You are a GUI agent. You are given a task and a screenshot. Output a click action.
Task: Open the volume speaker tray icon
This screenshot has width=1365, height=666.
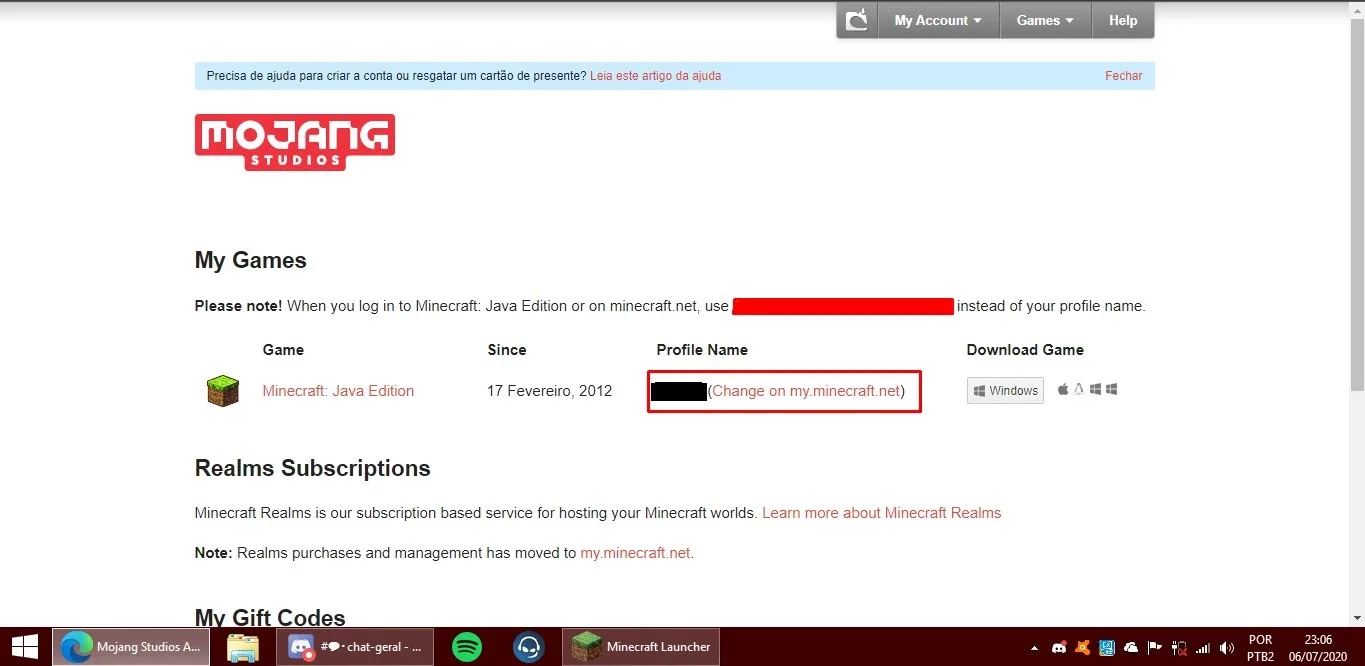[x=1227, y=648]
